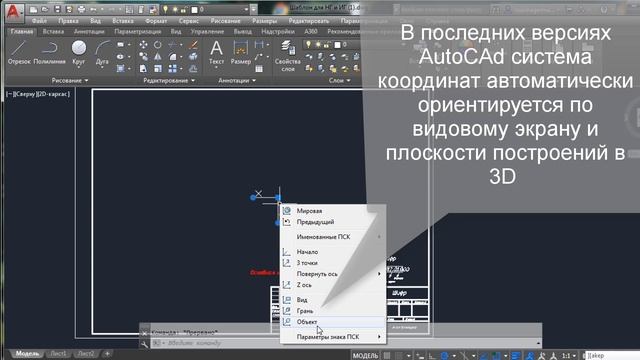This screenshot has height=360, width=640.
Task: Toggle the МОДЕЛЬ status bar button
Action: click(365, 356)
